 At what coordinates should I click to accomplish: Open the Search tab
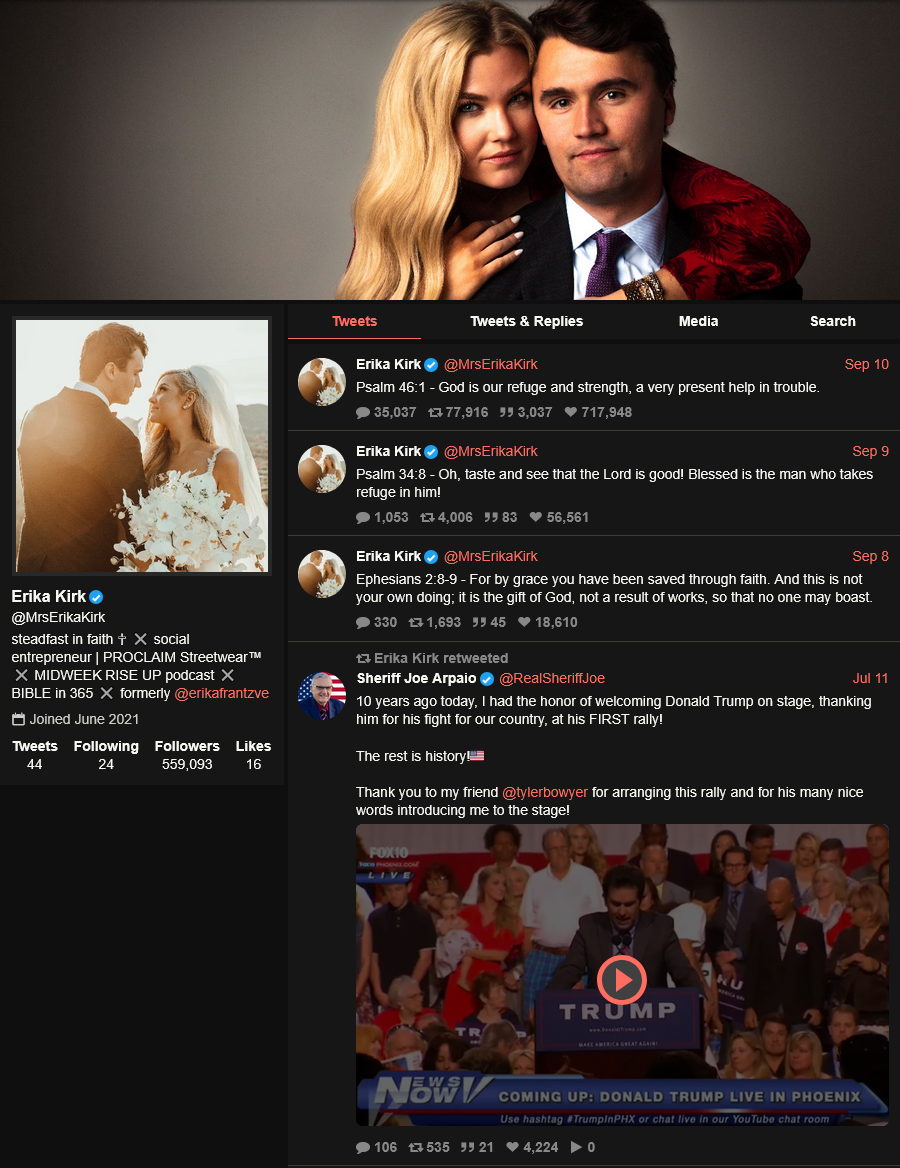(x=832, y=321)
